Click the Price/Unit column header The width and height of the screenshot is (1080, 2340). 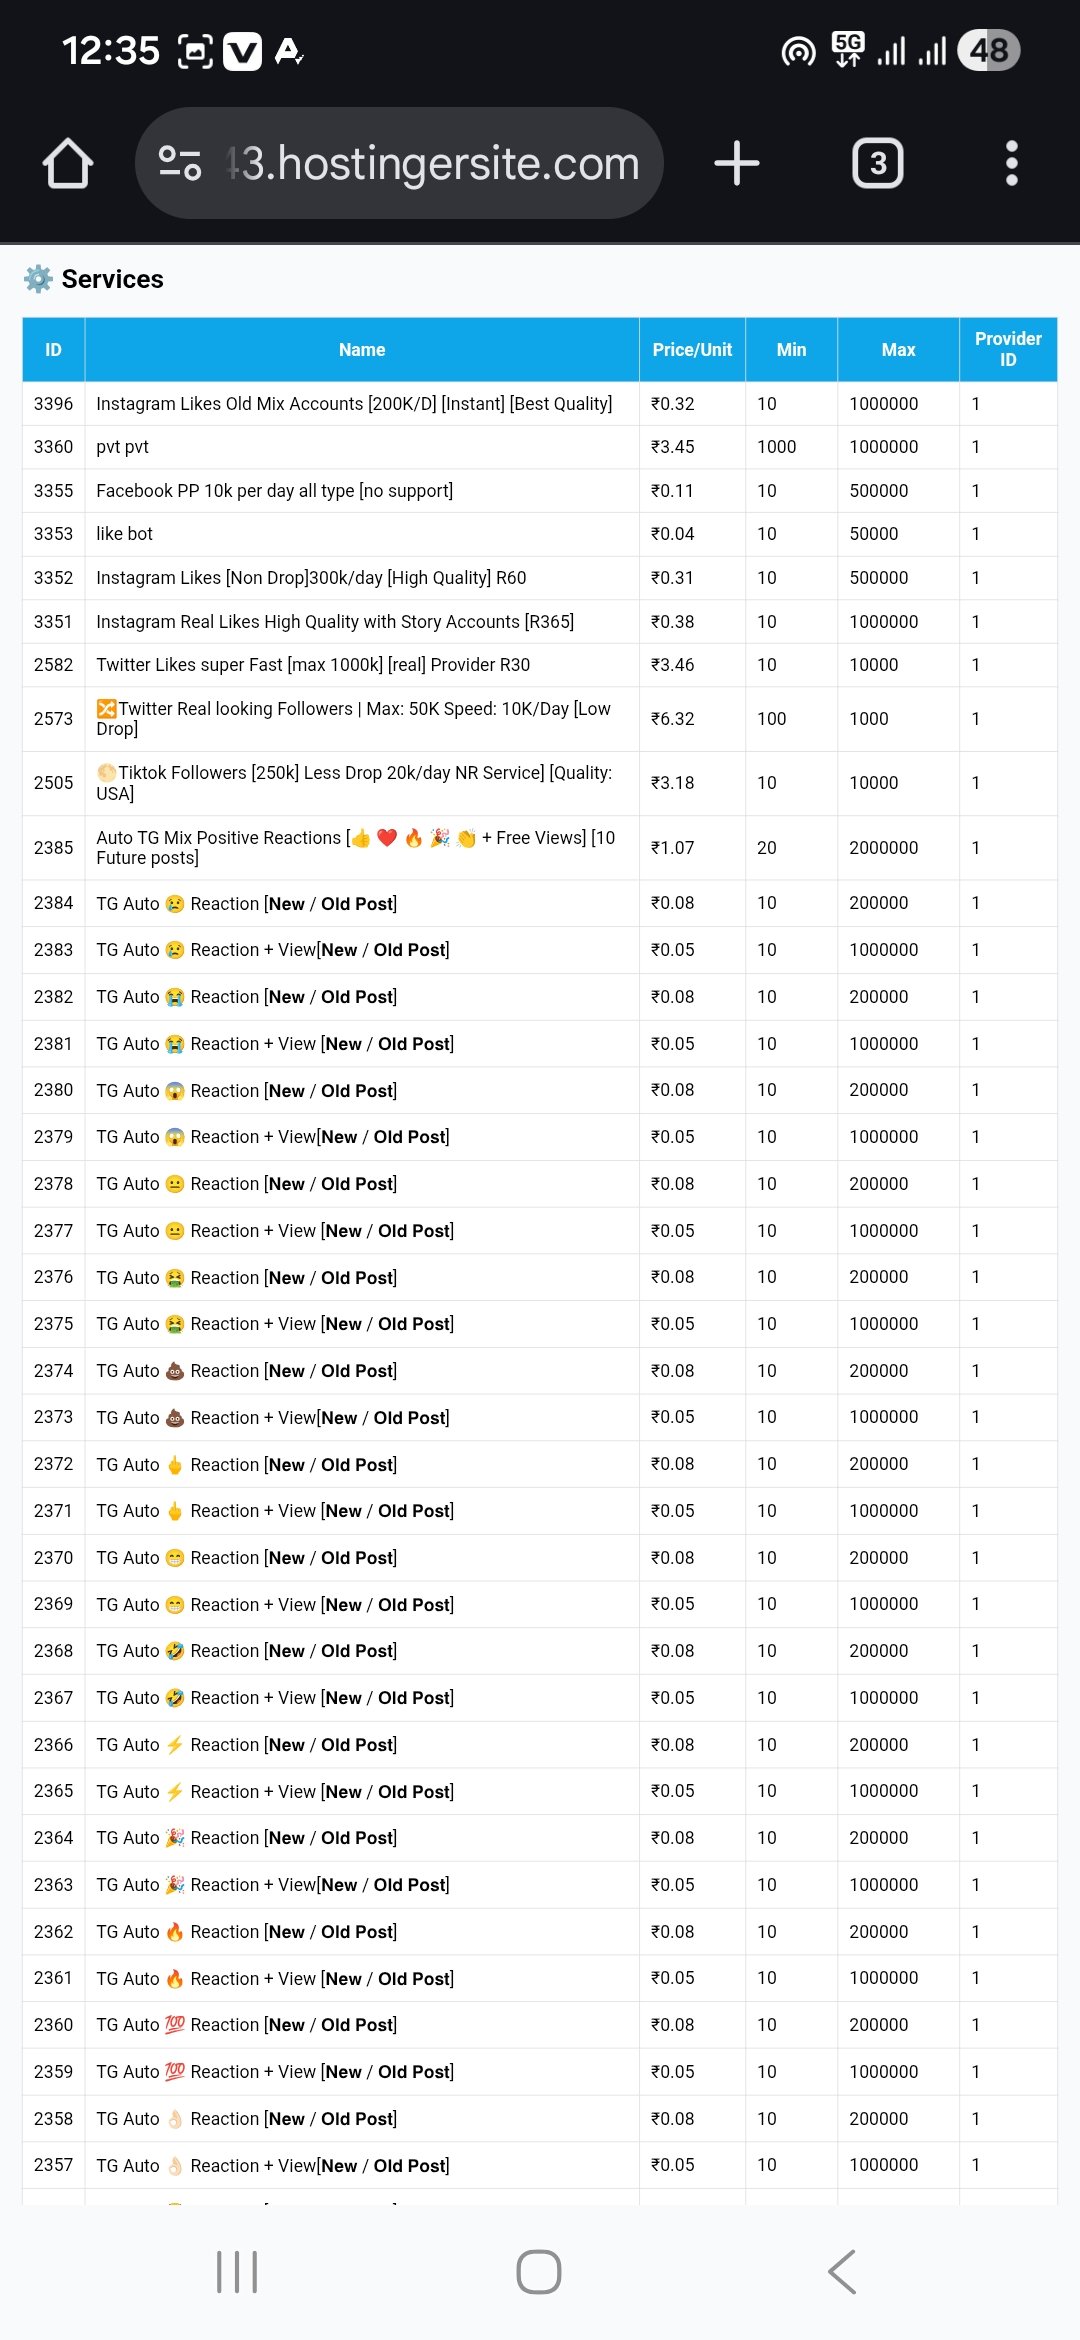click(x=692, y=350)
